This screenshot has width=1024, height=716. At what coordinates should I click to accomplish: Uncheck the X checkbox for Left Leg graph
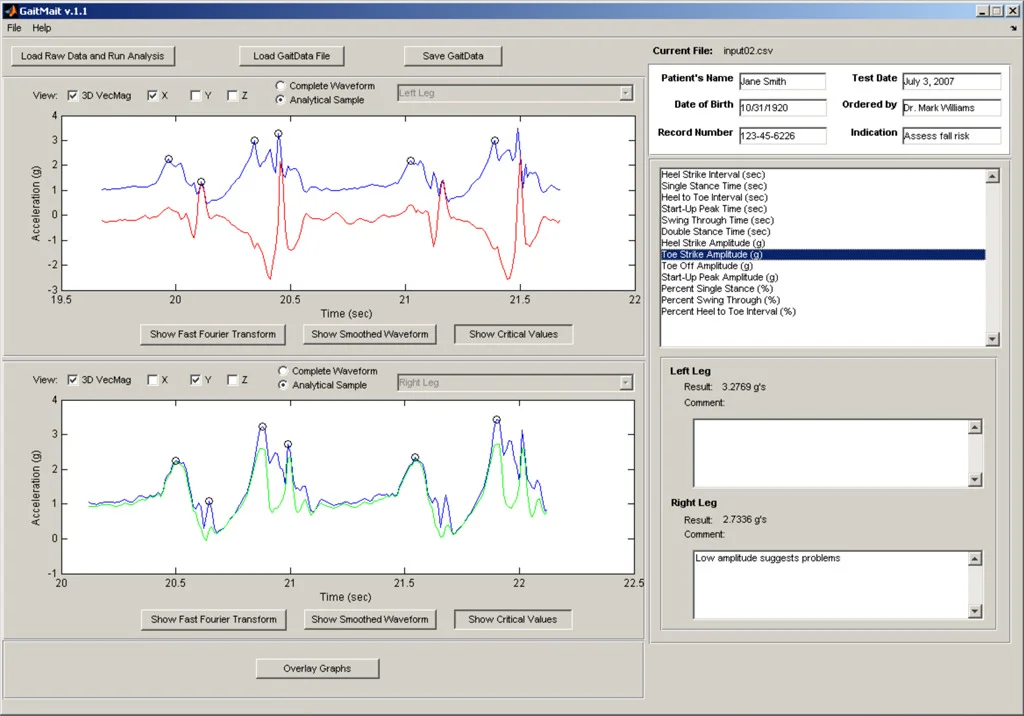point(152,95)
